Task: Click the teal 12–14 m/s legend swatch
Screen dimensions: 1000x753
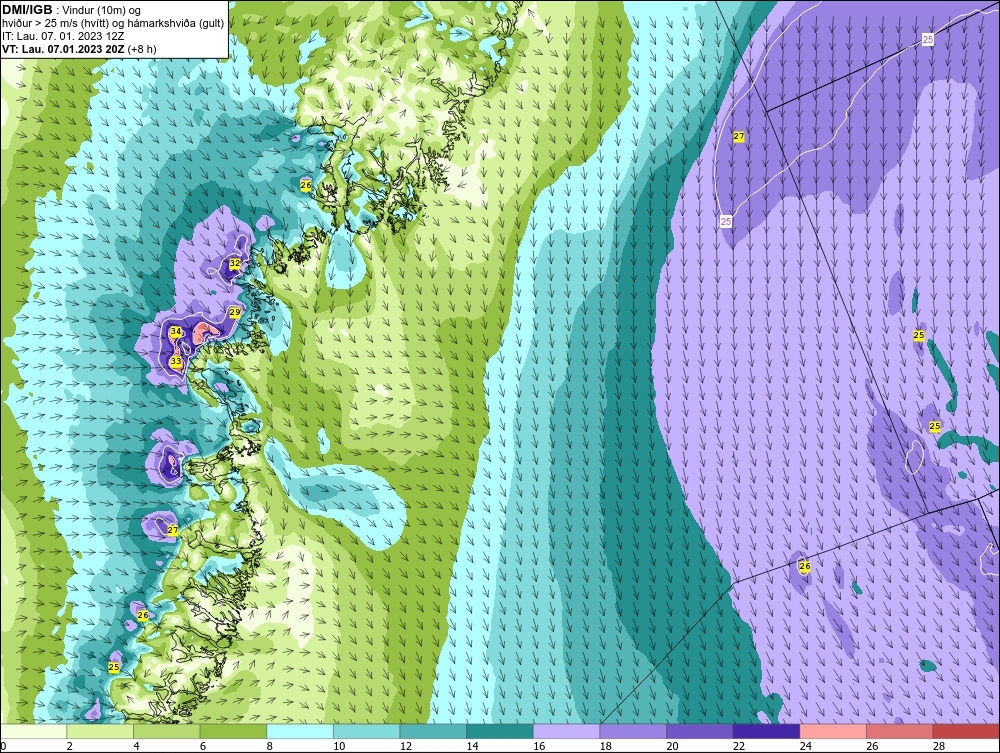Action: tap(433, 731)
